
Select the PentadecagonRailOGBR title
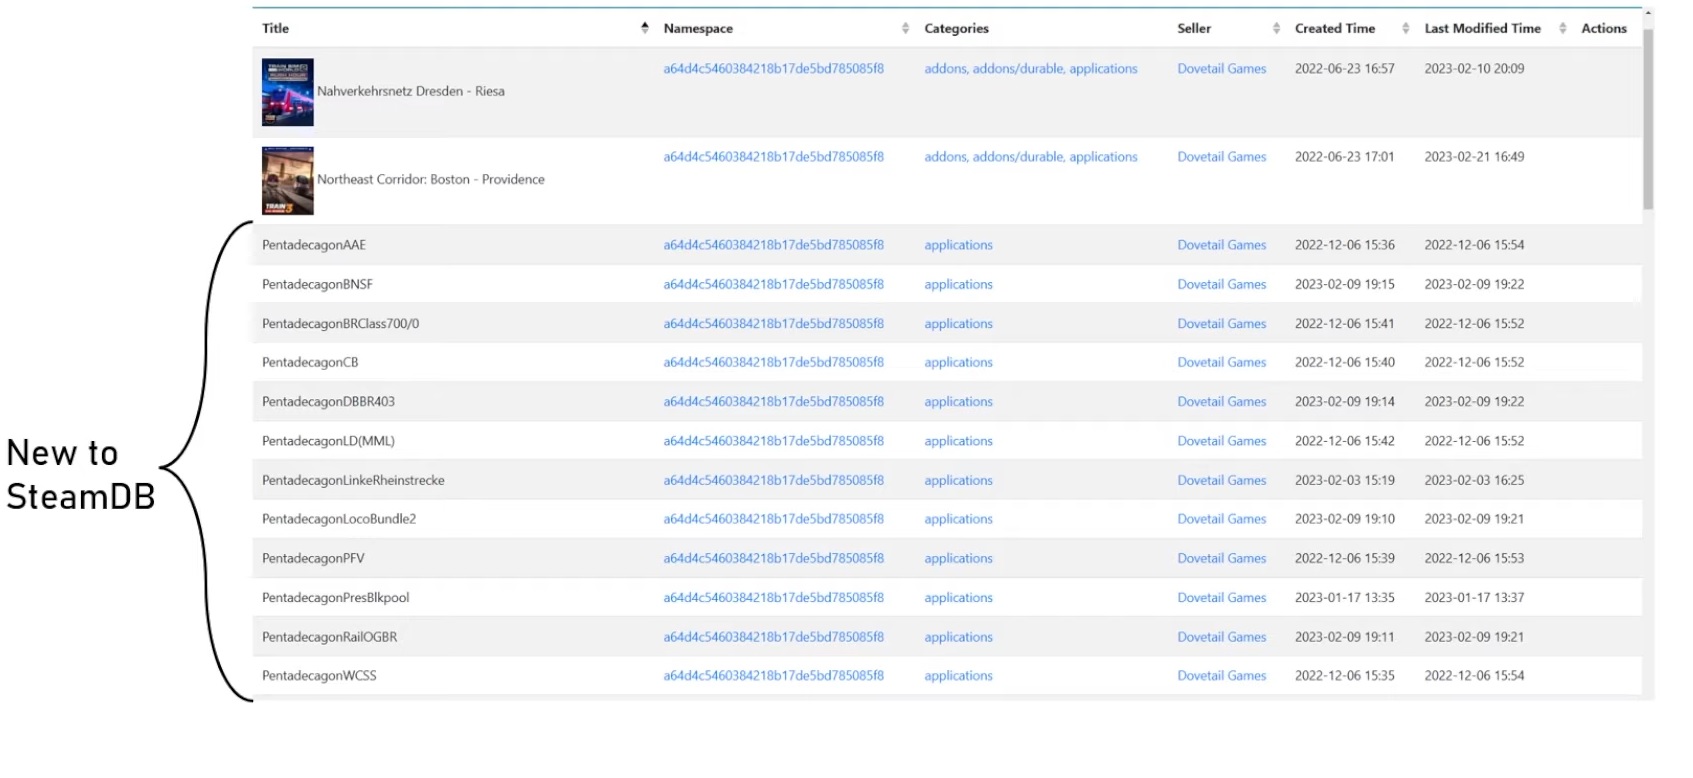click(x=329, y=636)
